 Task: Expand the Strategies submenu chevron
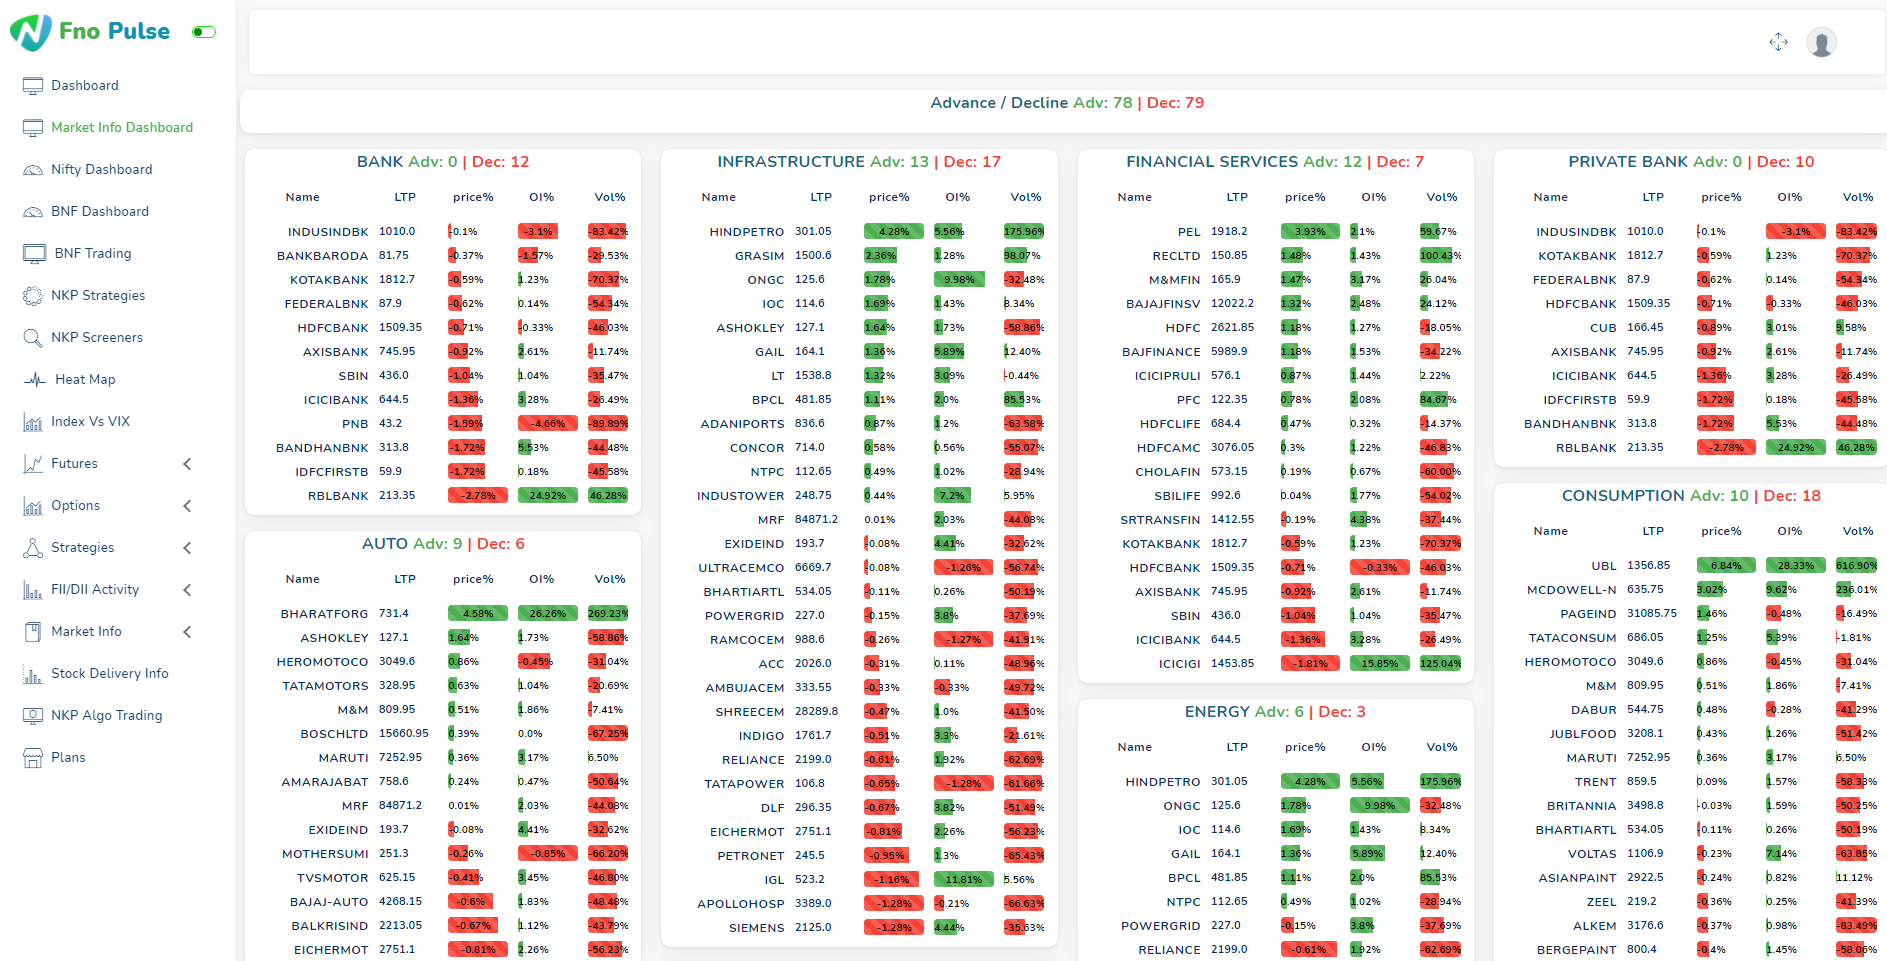tap(187, 548)
